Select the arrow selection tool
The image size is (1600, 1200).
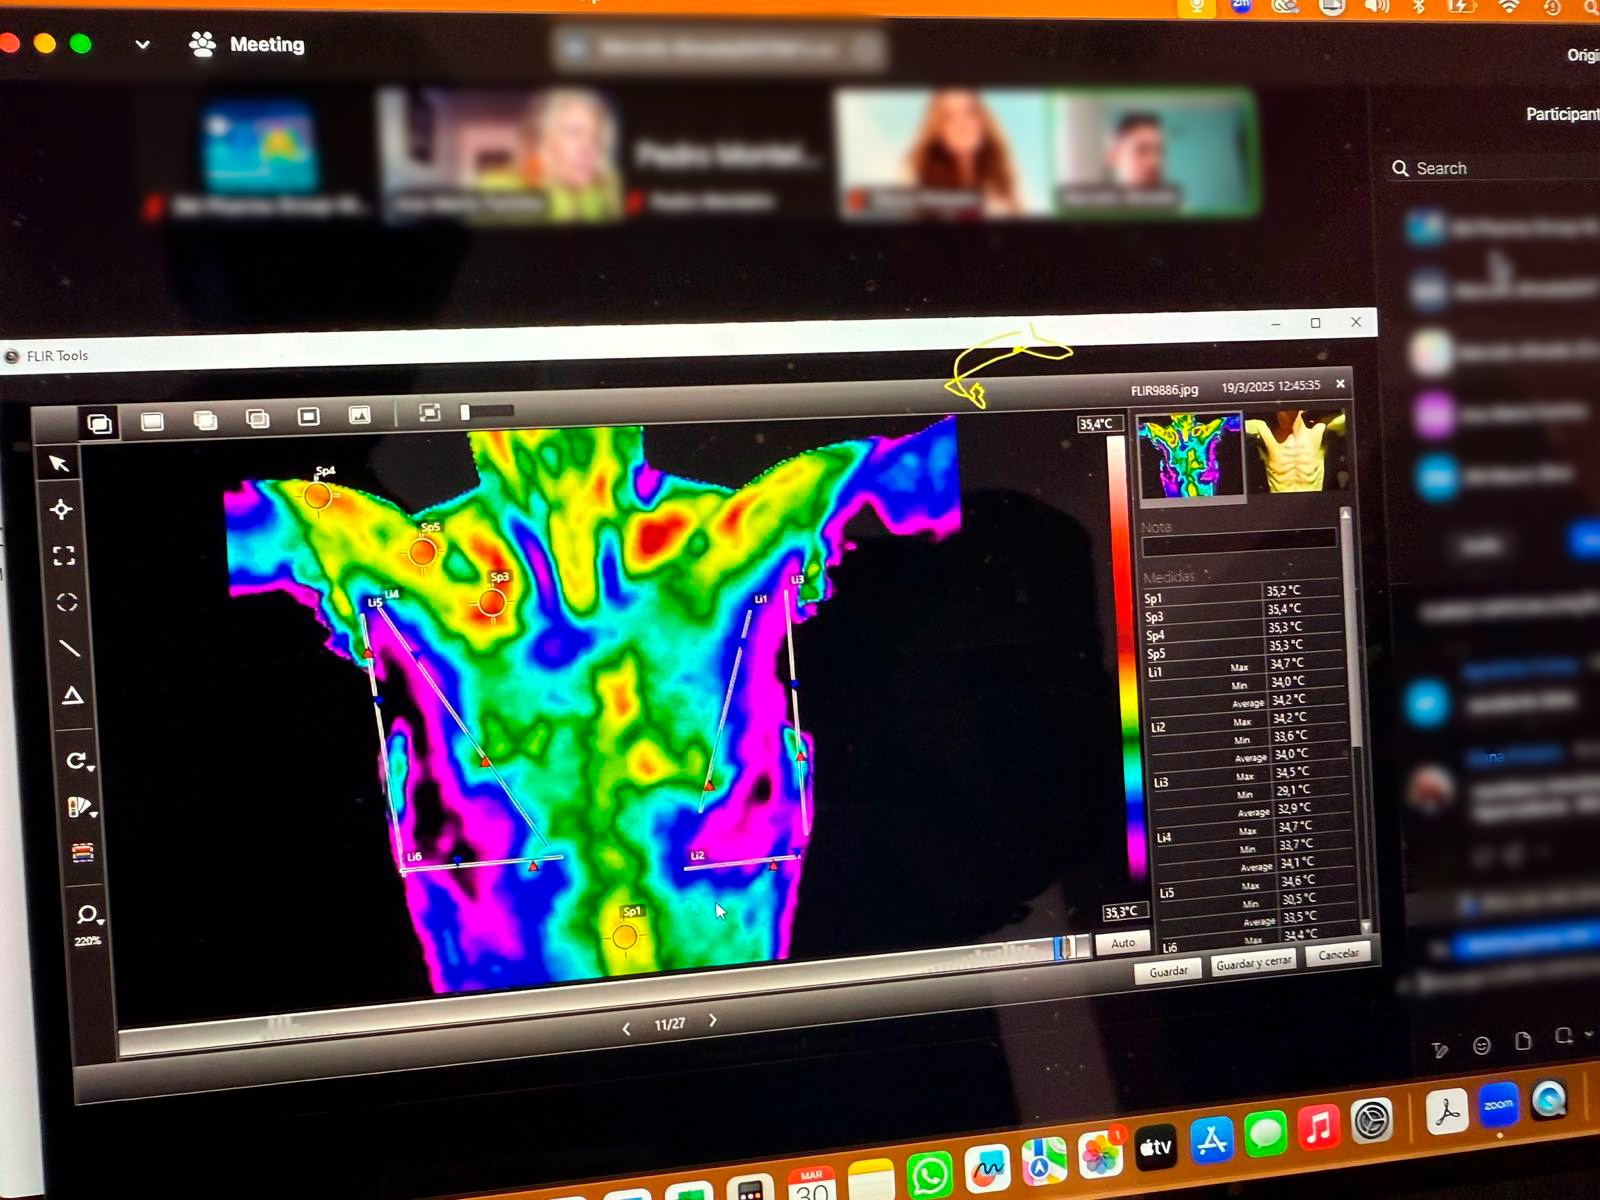point(59,463)
